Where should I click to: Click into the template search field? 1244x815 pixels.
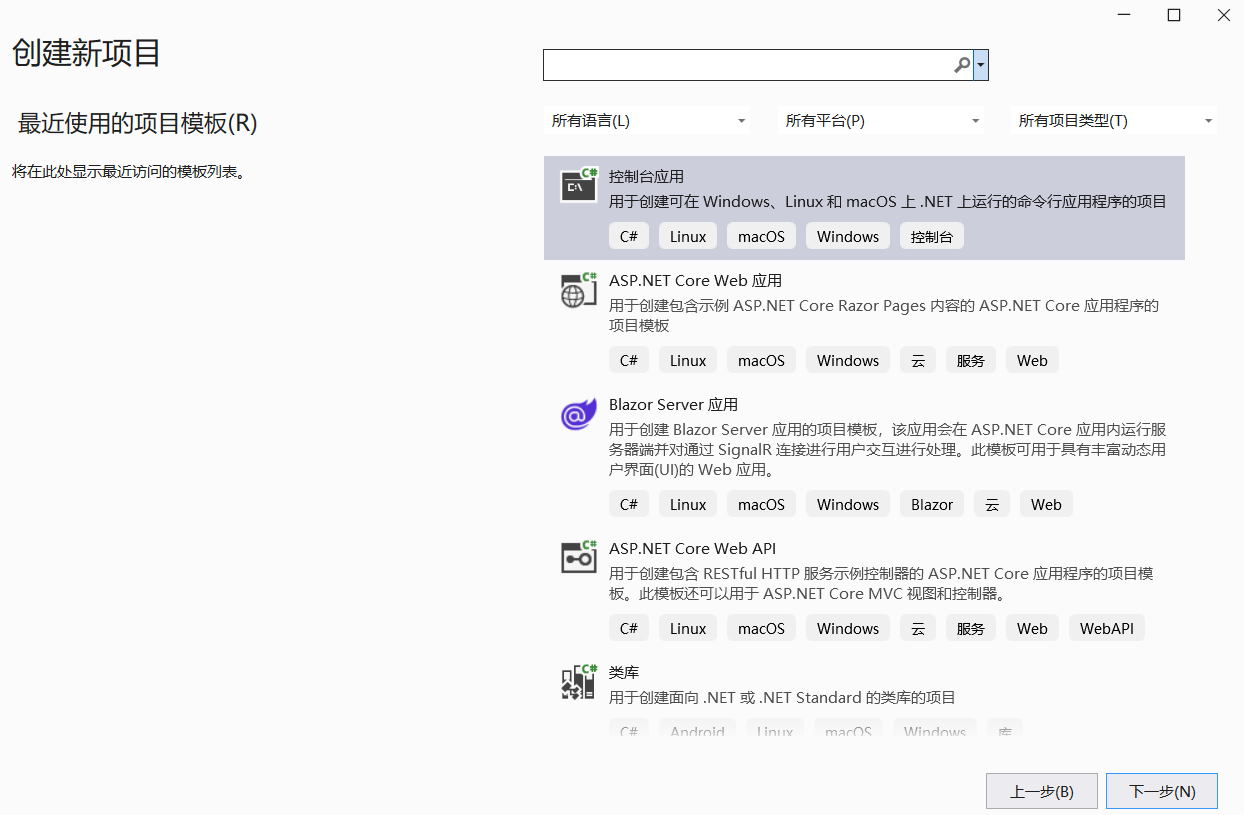[748, 65]
